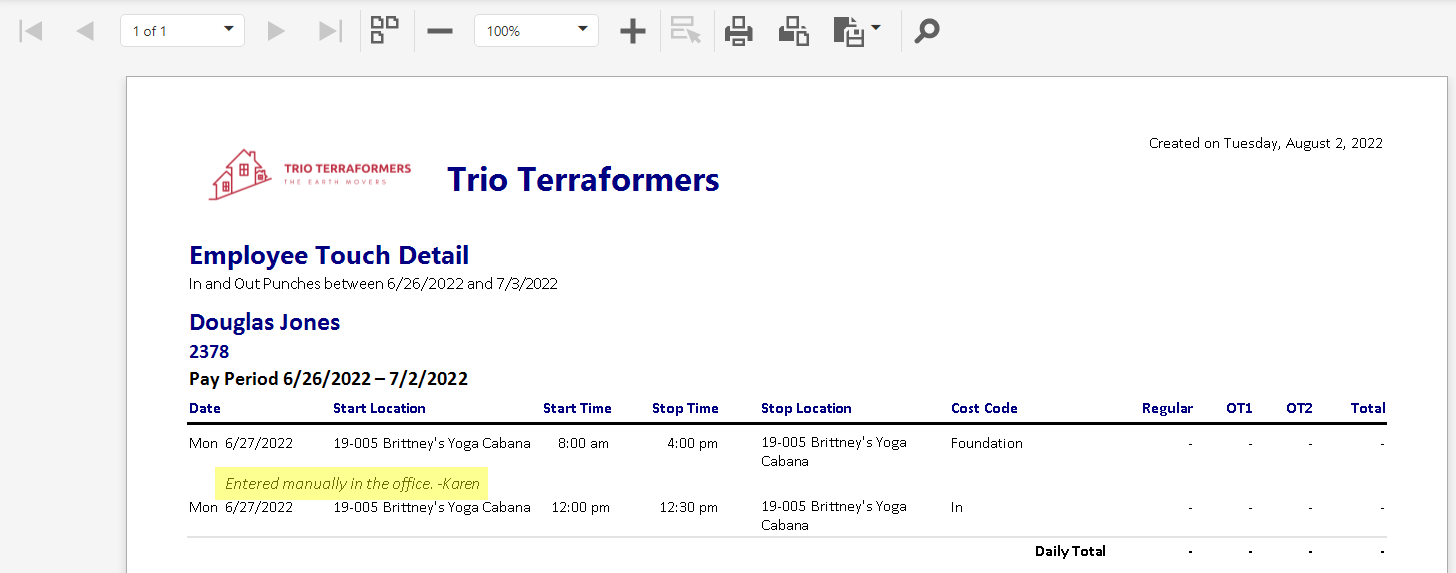Go to the first page of the report
1456x573 pixels.
tap(31, 31)
